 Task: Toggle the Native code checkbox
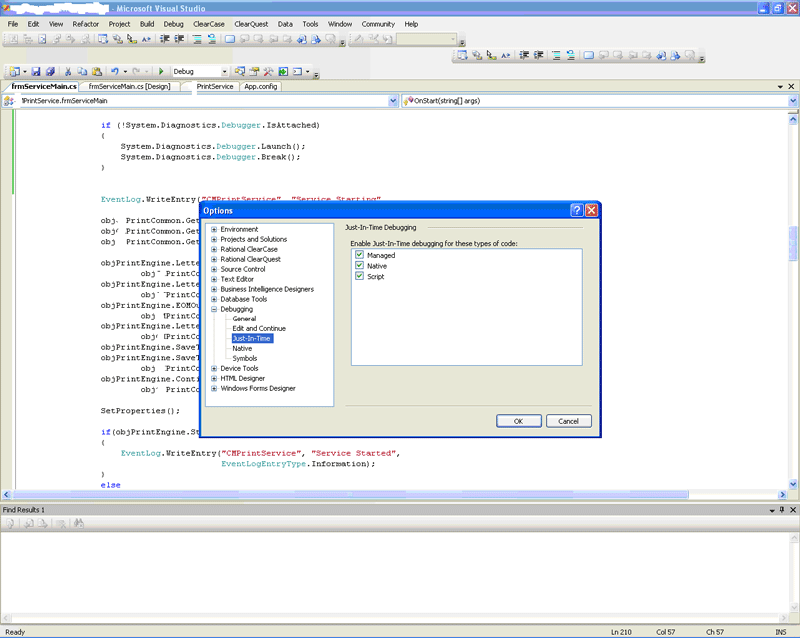click(359, 266)
